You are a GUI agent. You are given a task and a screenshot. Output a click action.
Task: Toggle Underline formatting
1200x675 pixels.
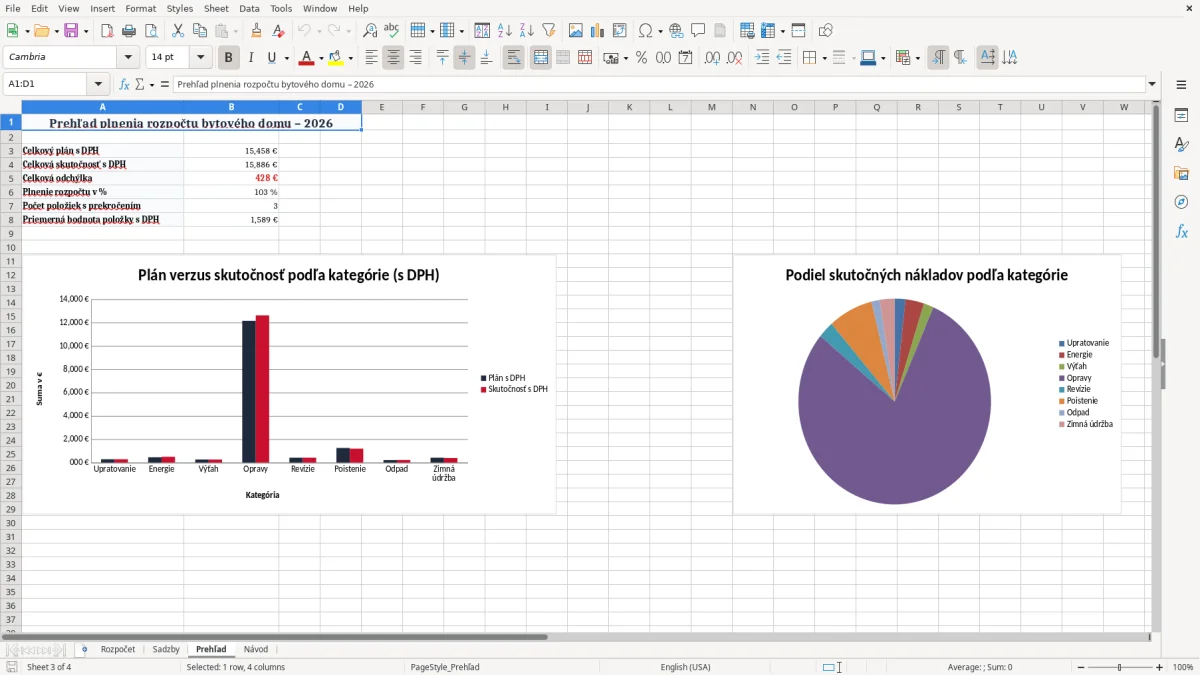click(272, 57)
